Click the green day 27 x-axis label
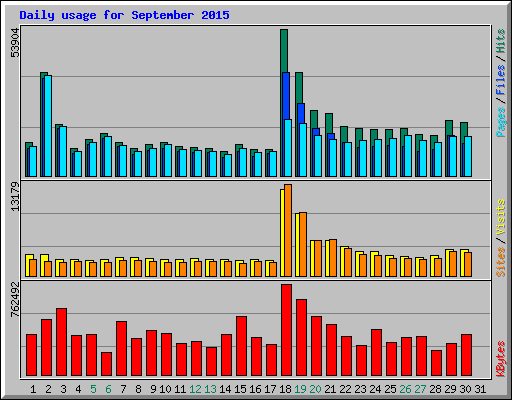512x400 pixels. pyautogui.click(x=420, y=389)
